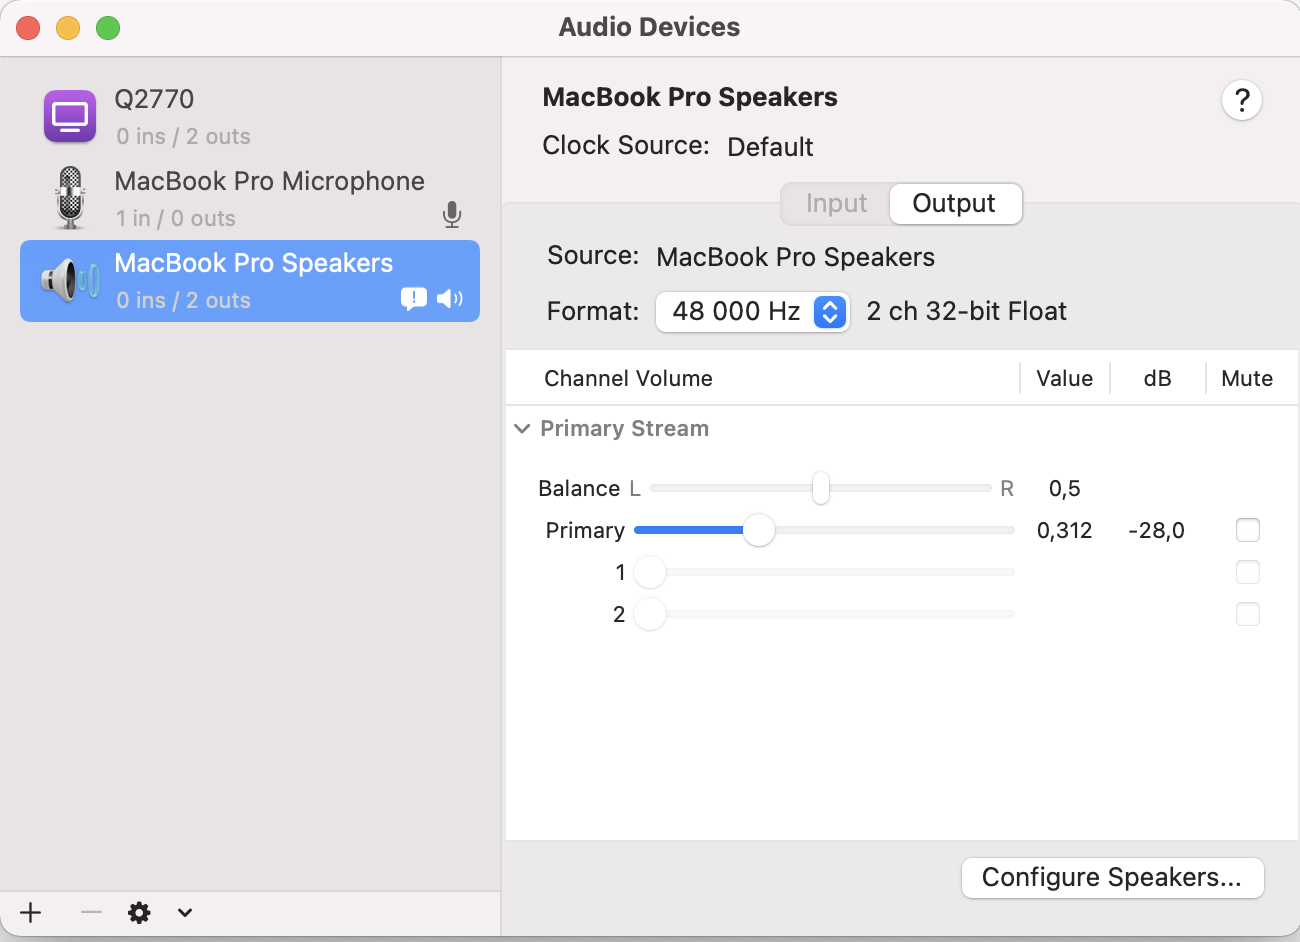Click the default input microphone indicator icon
Screen dimensions: 1300x942
(x=452, y=214)
